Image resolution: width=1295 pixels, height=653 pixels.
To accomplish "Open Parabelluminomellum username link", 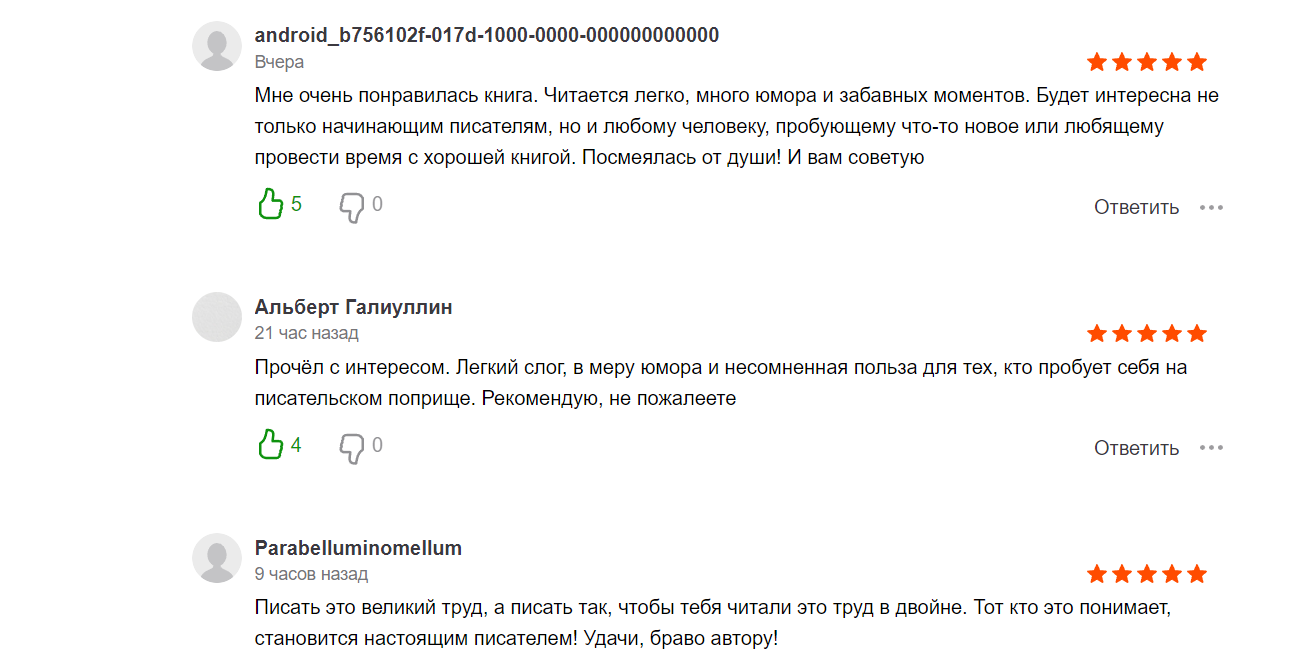I will click(358, 548).
